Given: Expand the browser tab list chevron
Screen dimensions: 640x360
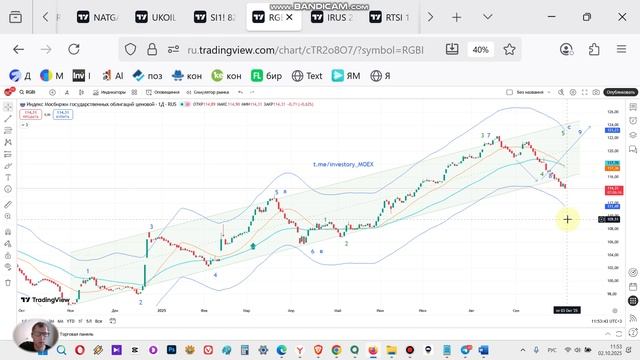Looking at the screenshot, I should (487, 17).
